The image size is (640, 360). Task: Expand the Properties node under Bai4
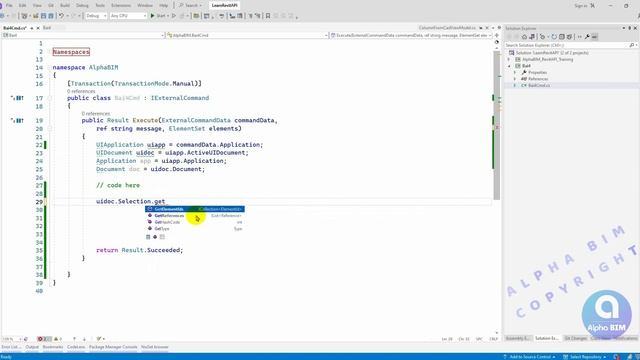515,72
